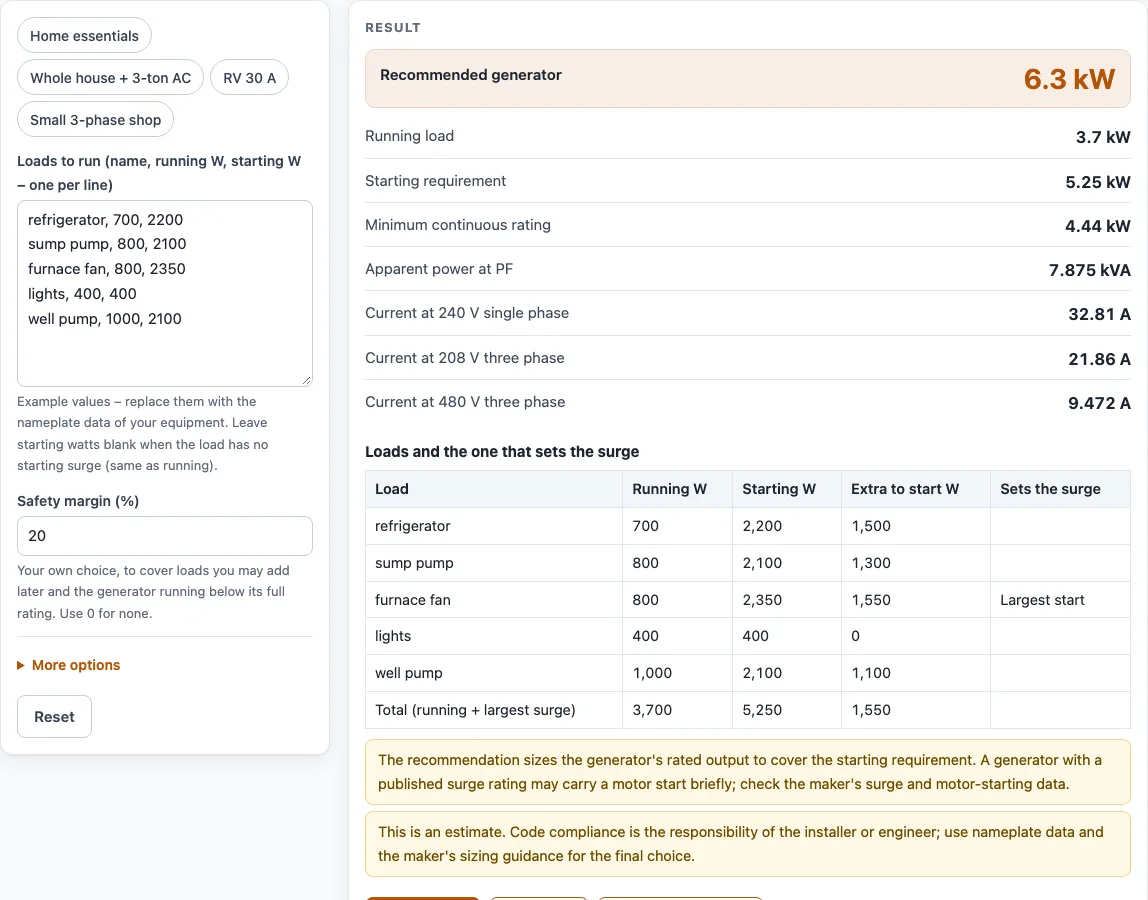The width and height of the screenshot is (1148, 900).
Task: Click well pump's 1,100 extra watts cell
Action: 916,673
